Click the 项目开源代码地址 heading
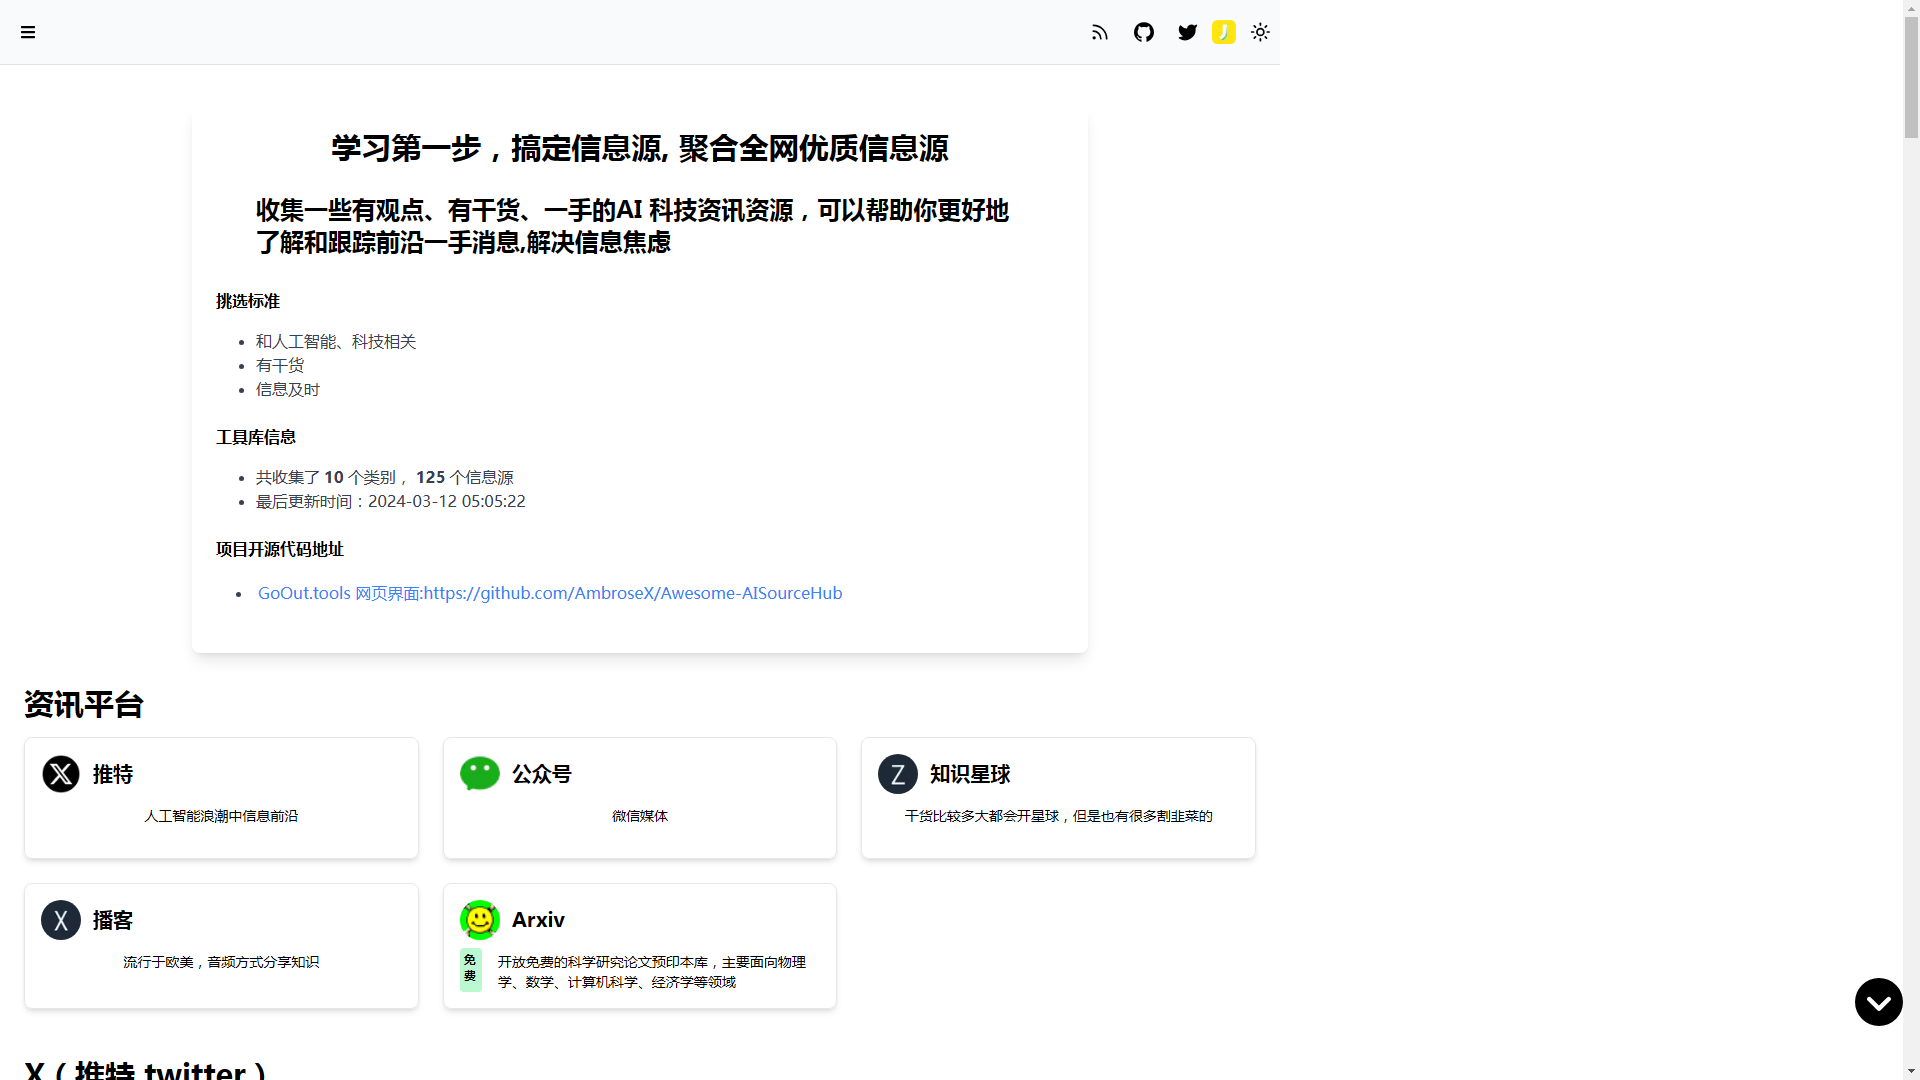The height and width of the screenshot is (1080, 1920). click(x=280, y=549)
